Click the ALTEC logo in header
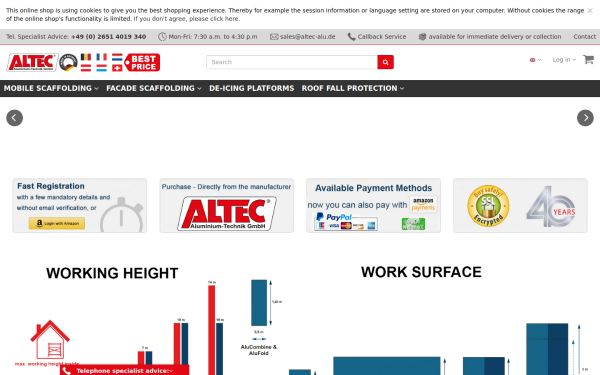This screenshot has height=375, width=600. point(32,62)
